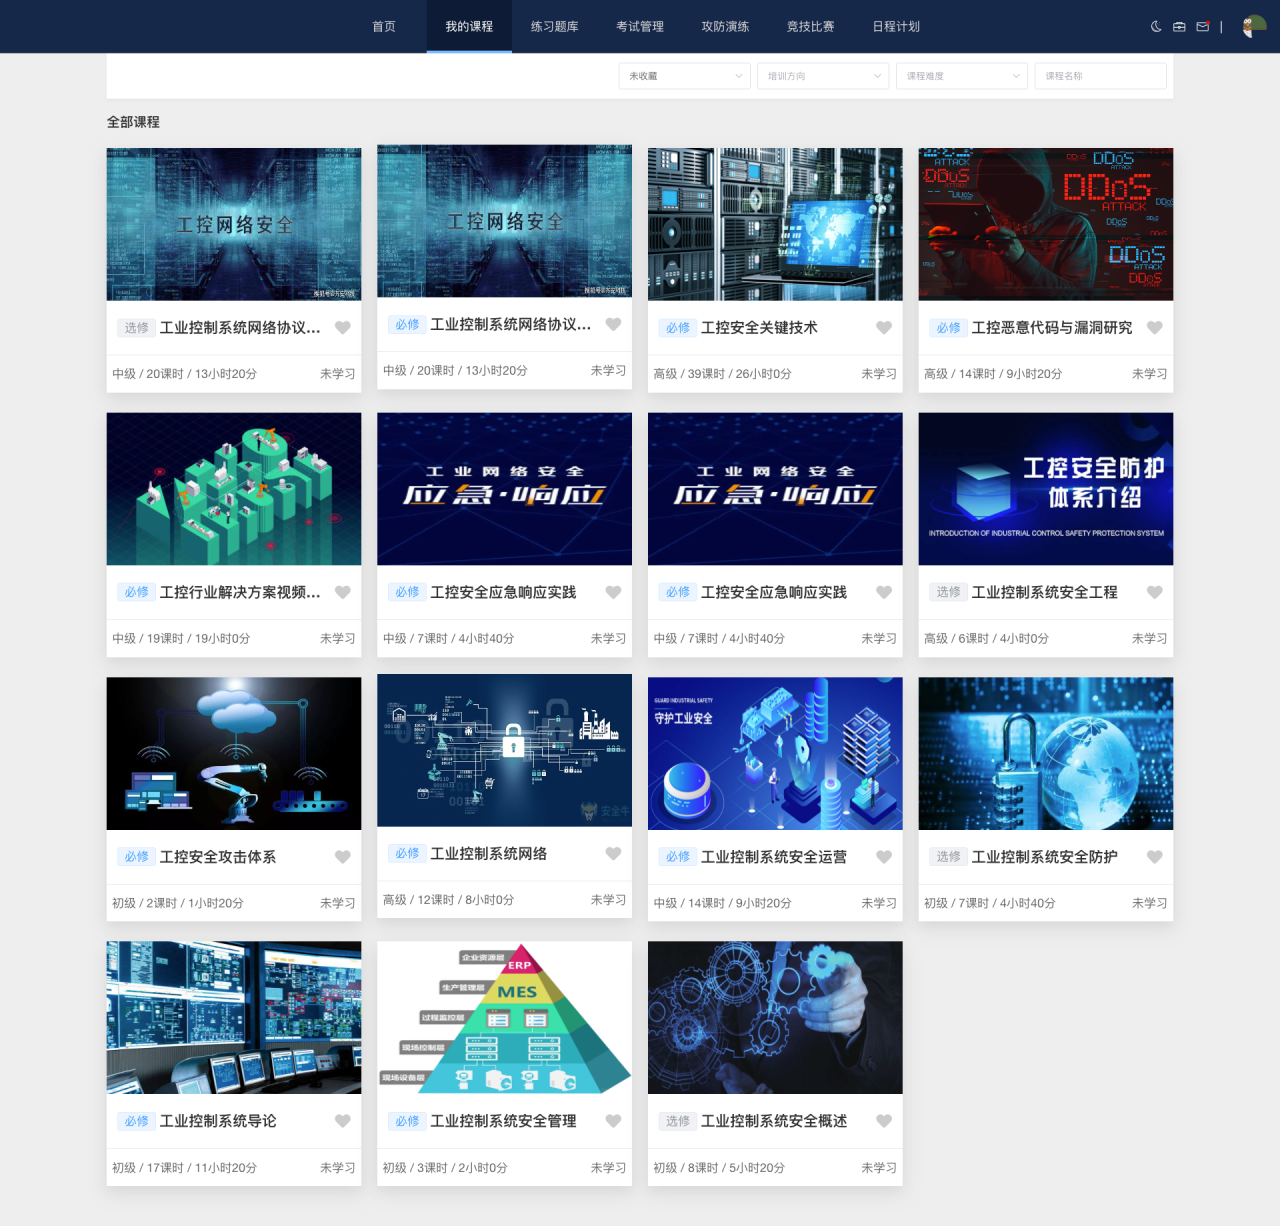Favorite 工控恶意代码与漏洞研究 with heart icon
The height and width of the screenshot is (1226, 1280).
pos(1154,328)
